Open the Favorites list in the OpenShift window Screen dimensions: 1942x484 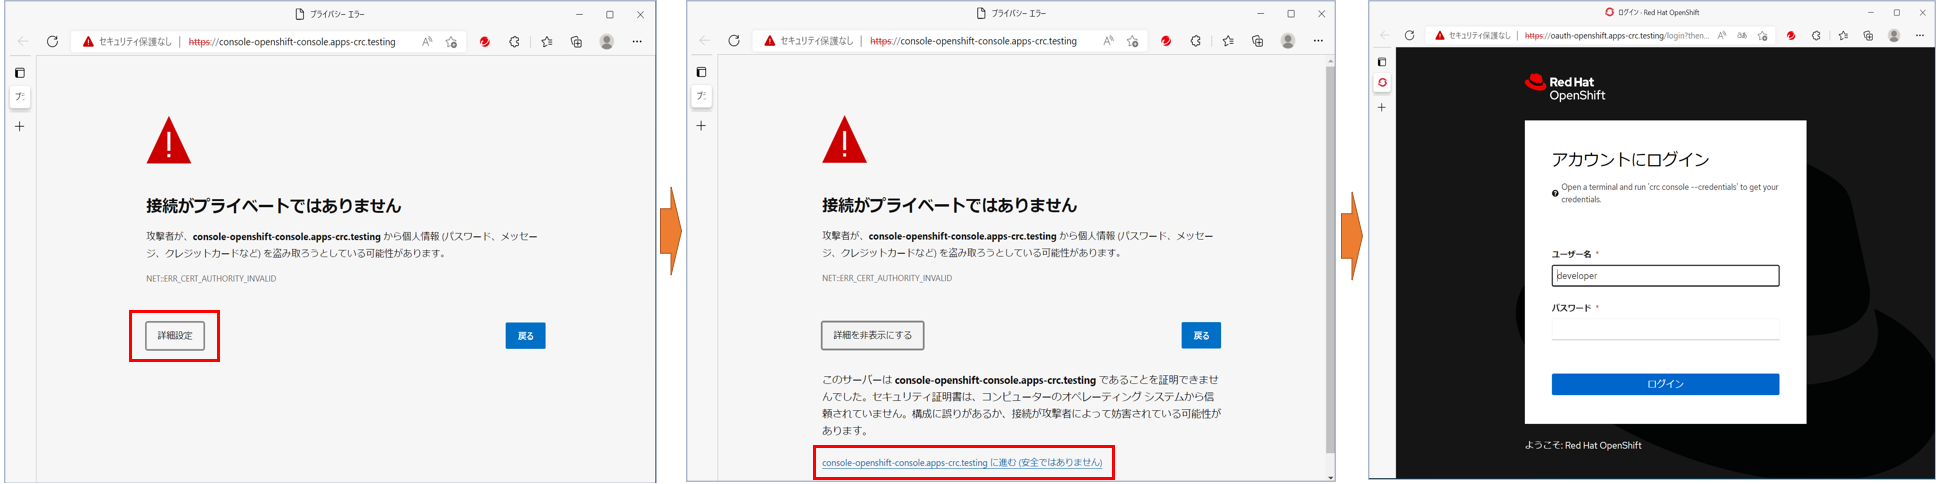1843,35
